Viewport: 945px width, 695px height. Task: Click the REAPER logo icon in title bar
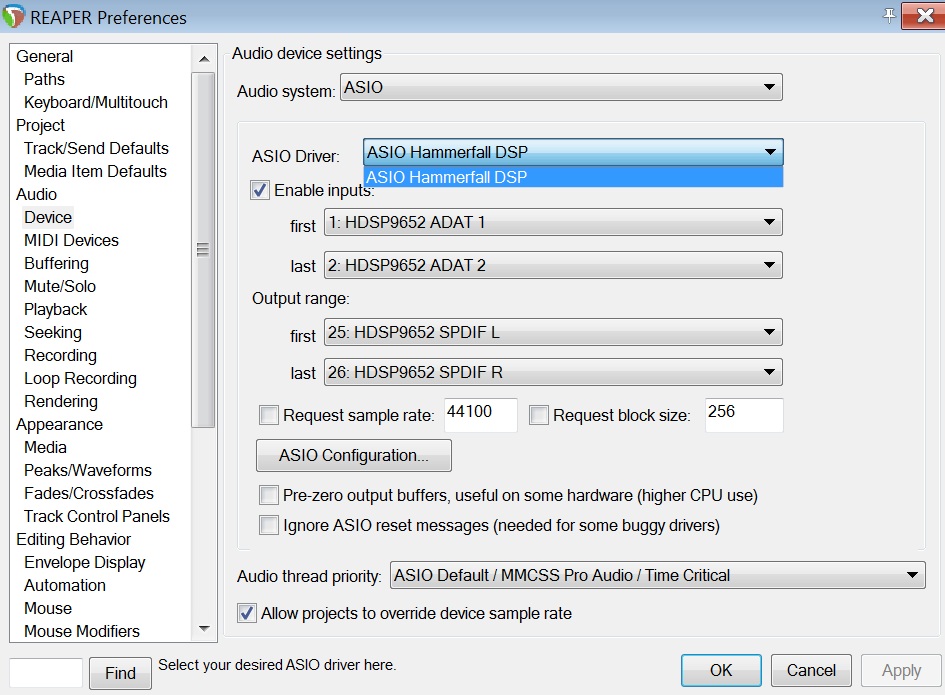[x=14, y=17]
